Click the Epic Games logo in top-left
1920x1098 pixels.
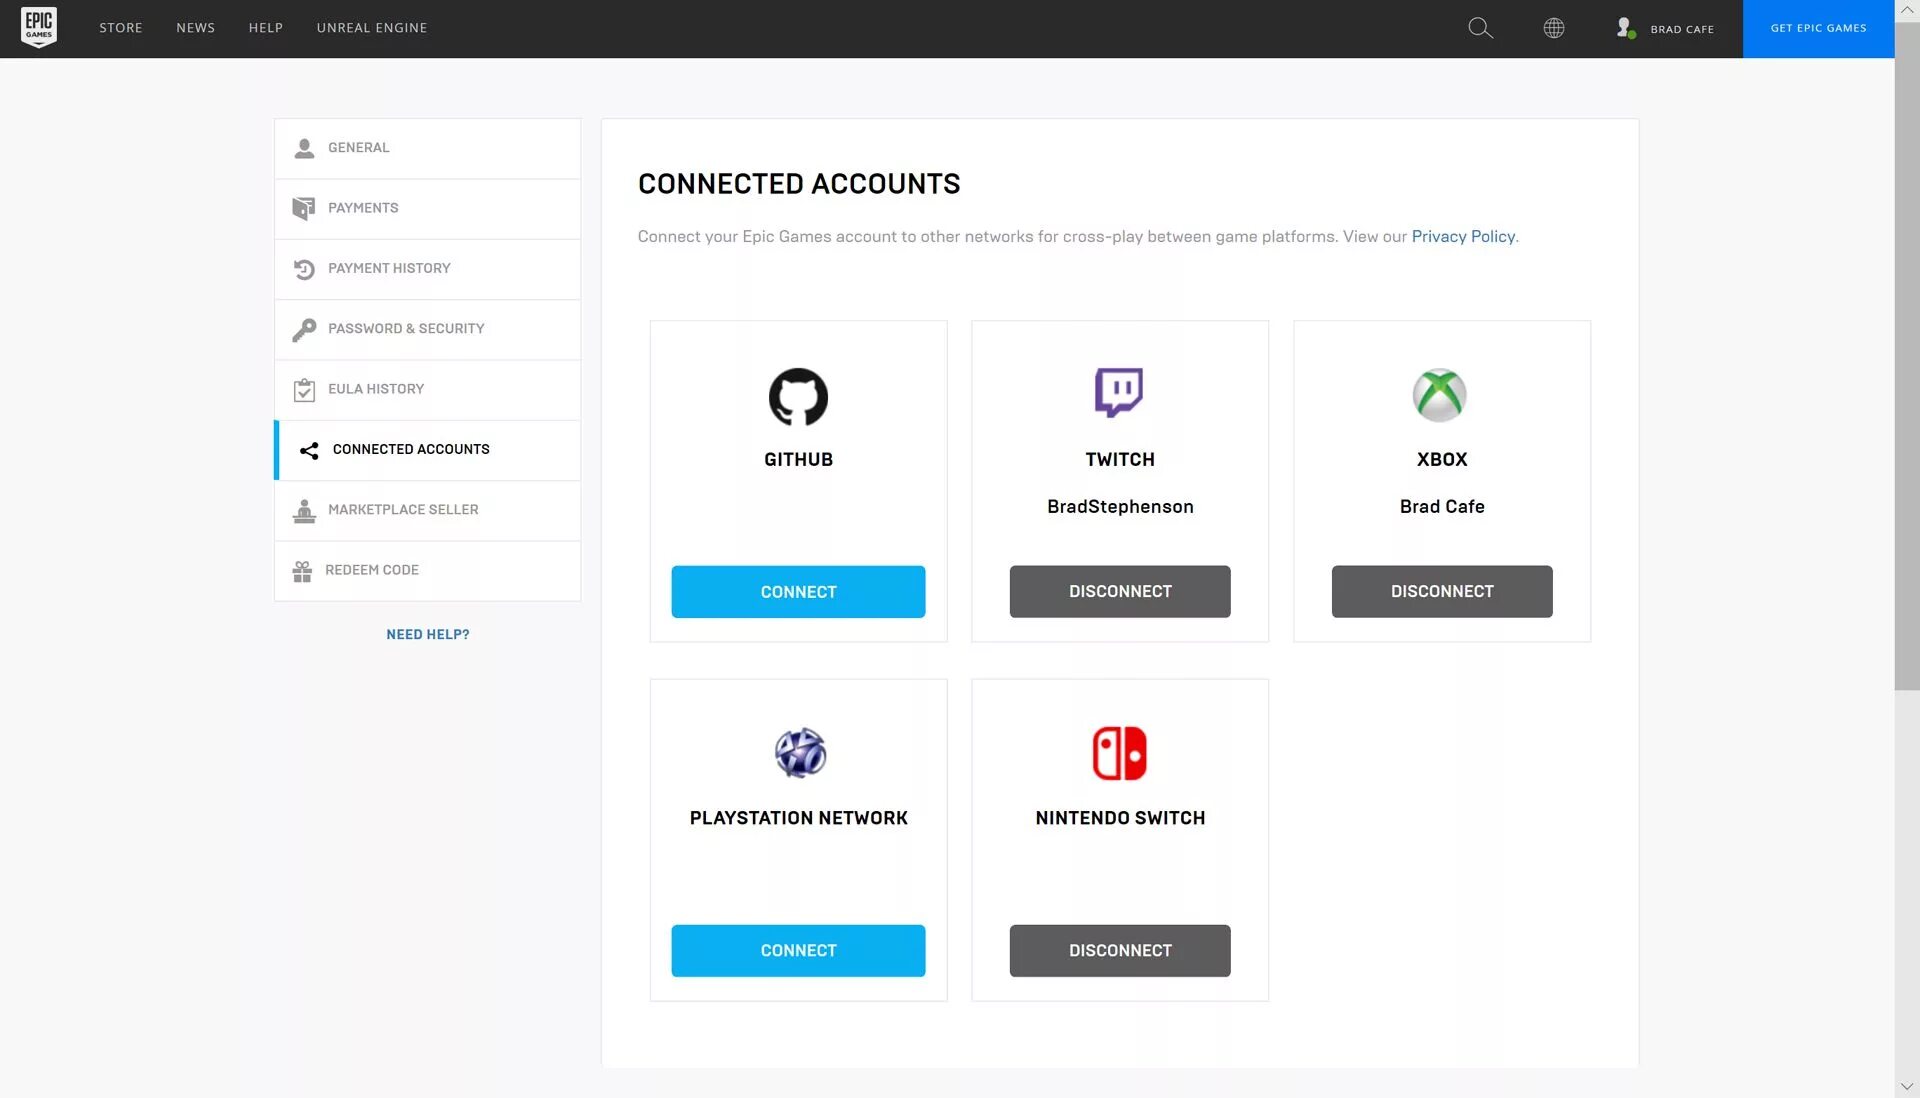[37, 28]
